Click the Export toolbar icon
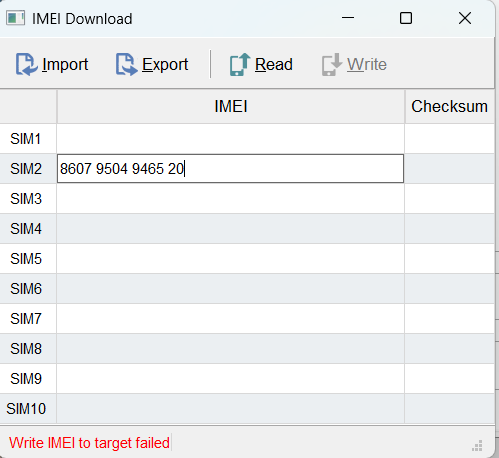Viewport: 499px width, 458px height. pyautogui.click(x=126, y=64)
